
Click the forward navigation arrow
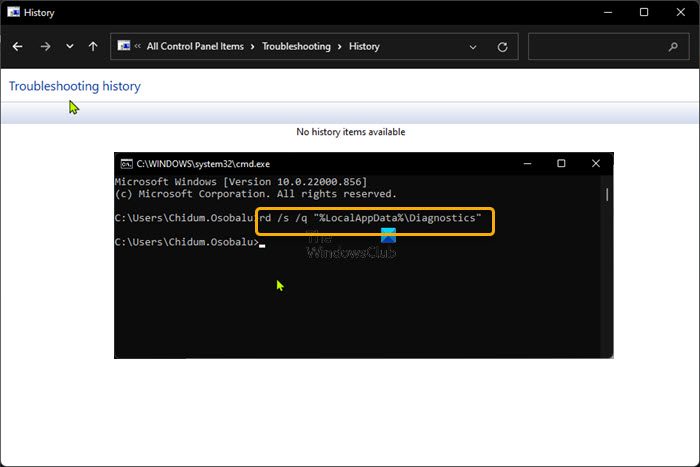45,46
